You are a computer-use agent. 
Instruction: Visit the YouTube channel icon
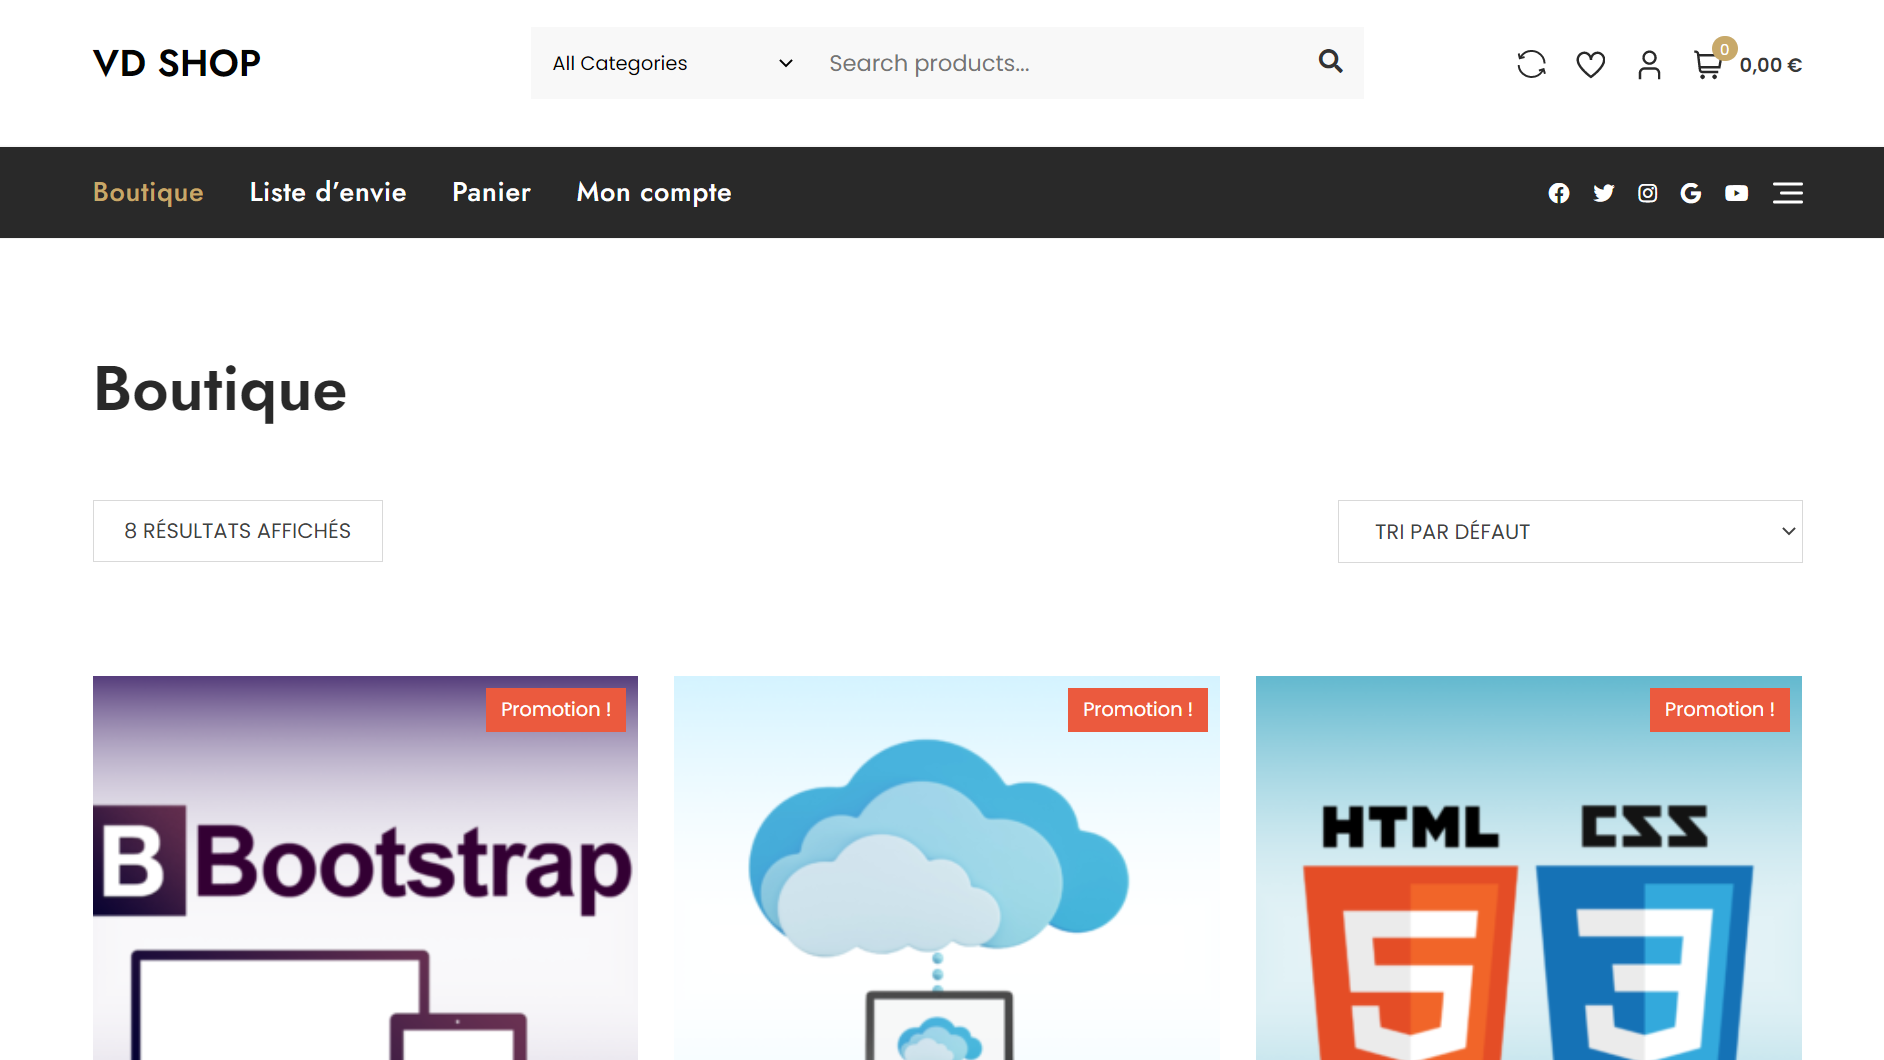click(x=1737, y=193)
